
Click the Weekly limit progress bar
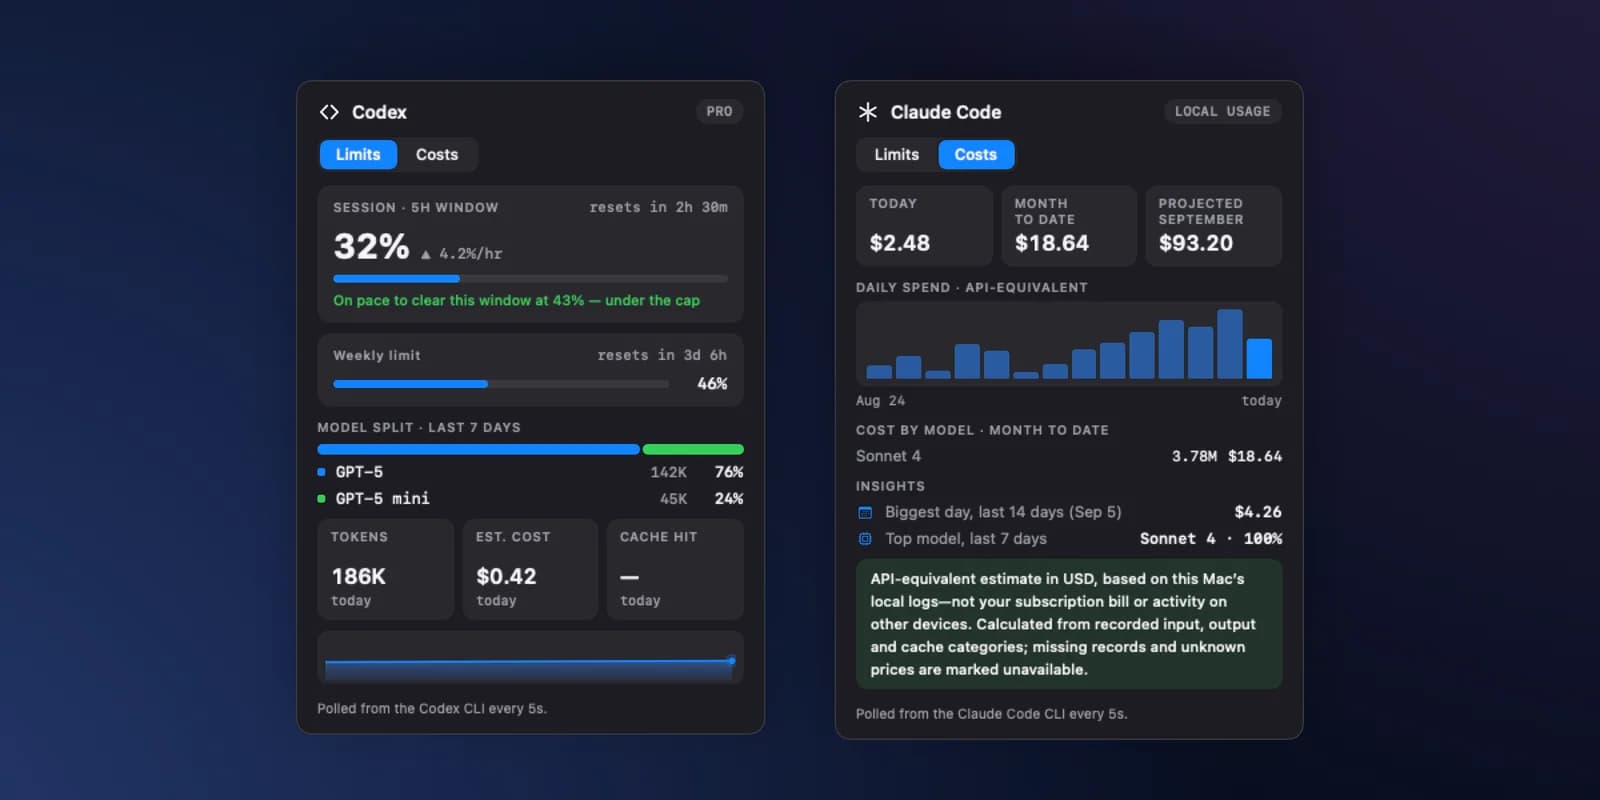click(x=501, y=384)
